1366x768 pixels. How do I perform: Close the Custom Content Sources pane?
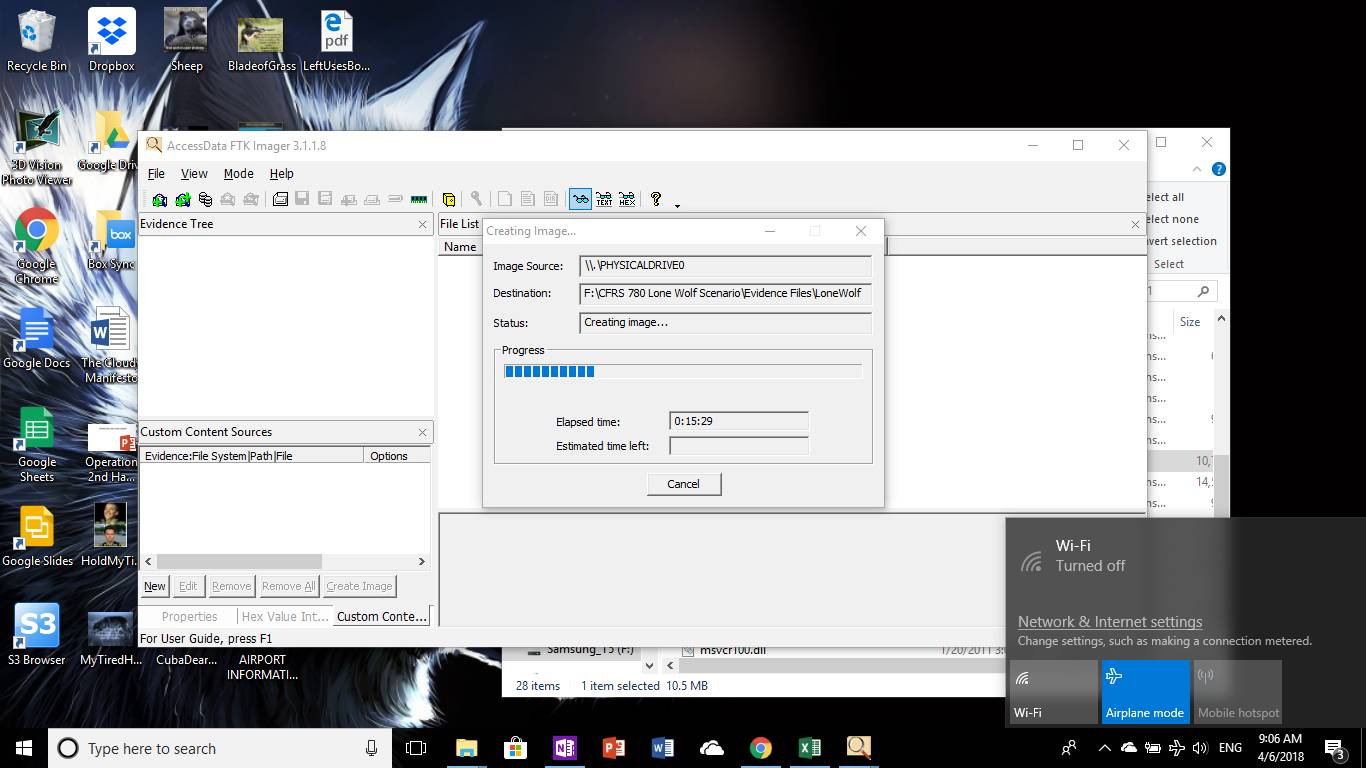point(423,432)
